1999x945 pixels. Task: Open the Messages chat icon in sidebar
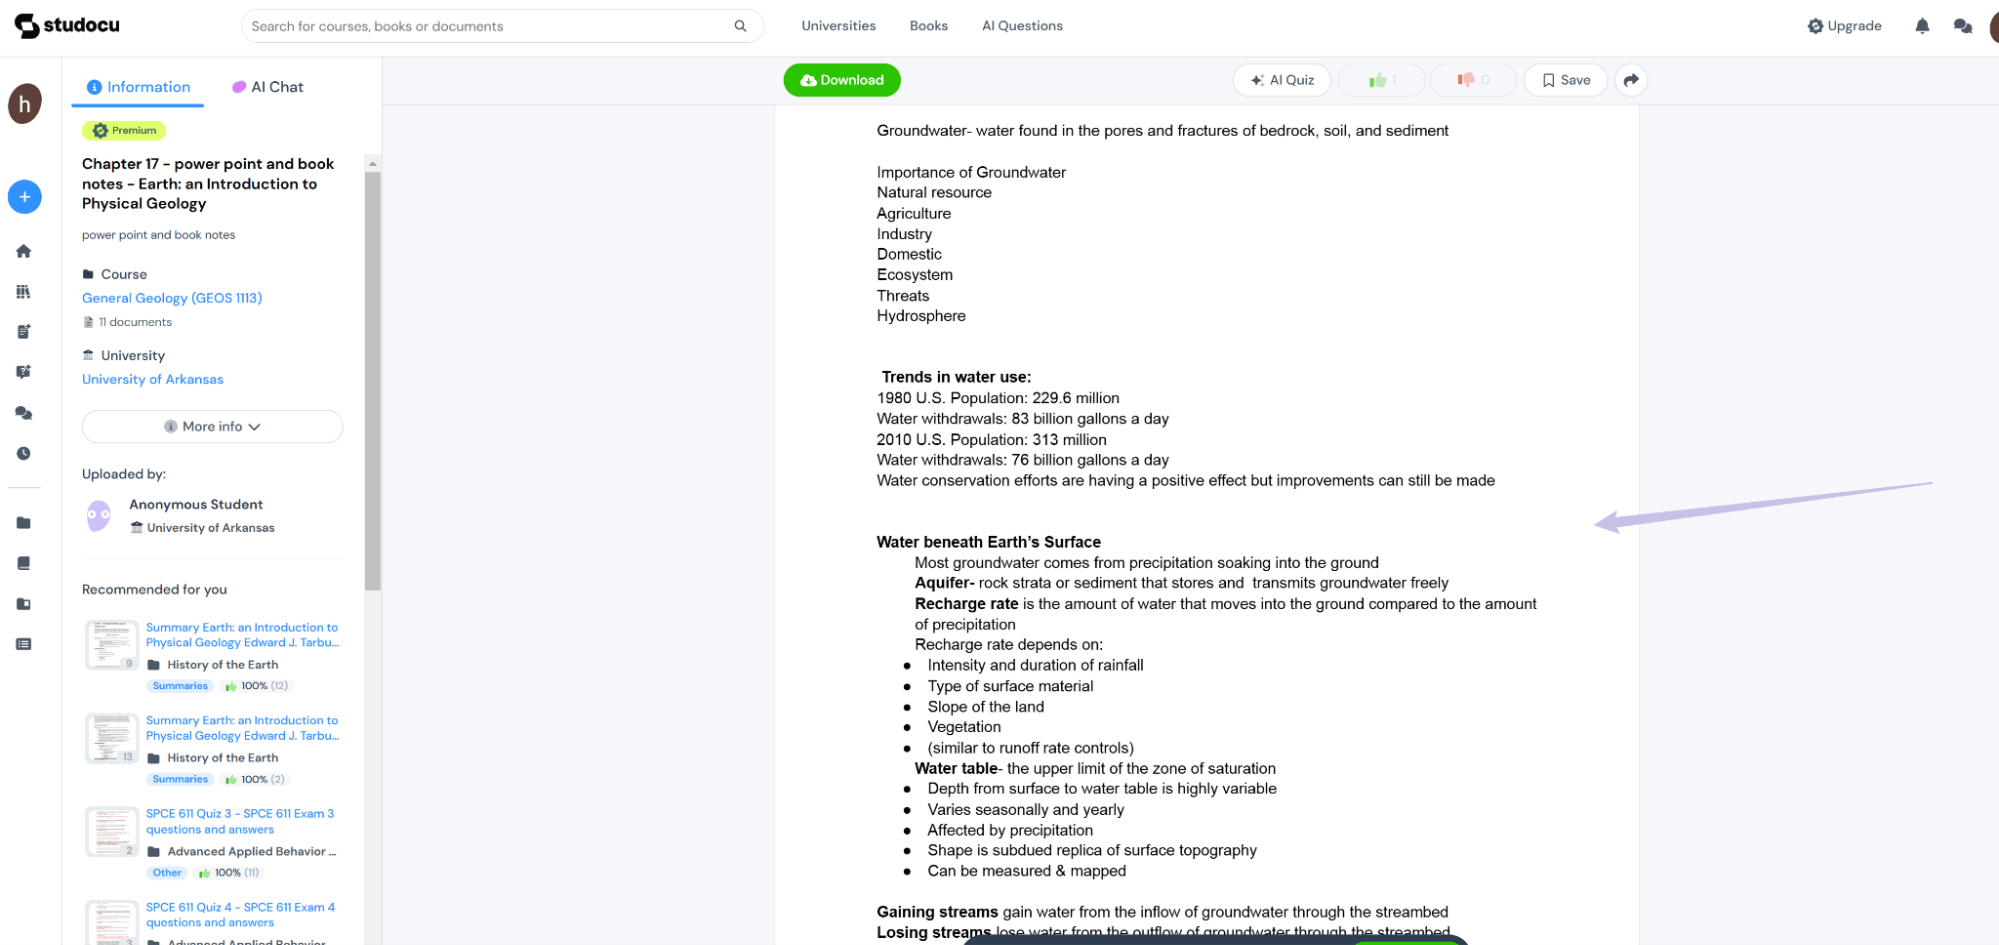click(24, 413)
